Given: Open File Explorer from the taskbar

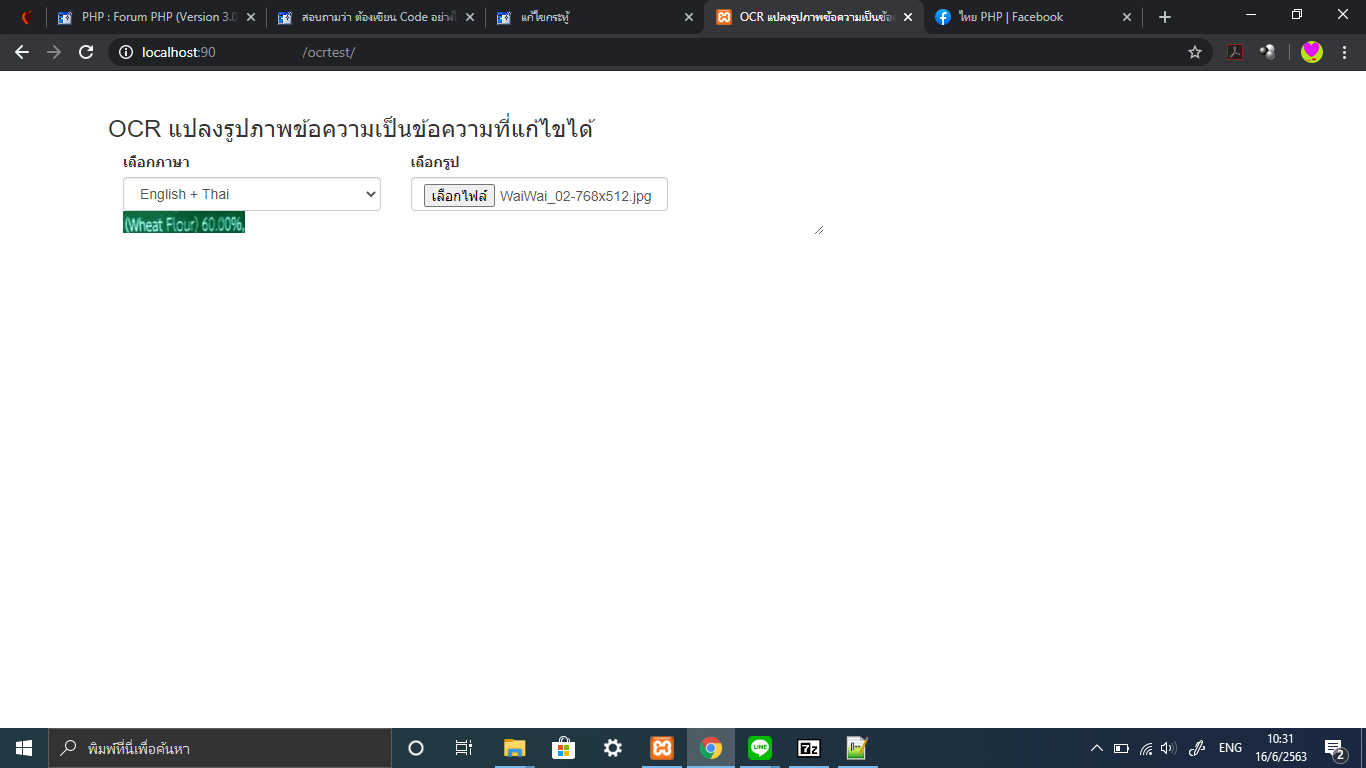Looking at the screenshot, I should tap(514, 748).
